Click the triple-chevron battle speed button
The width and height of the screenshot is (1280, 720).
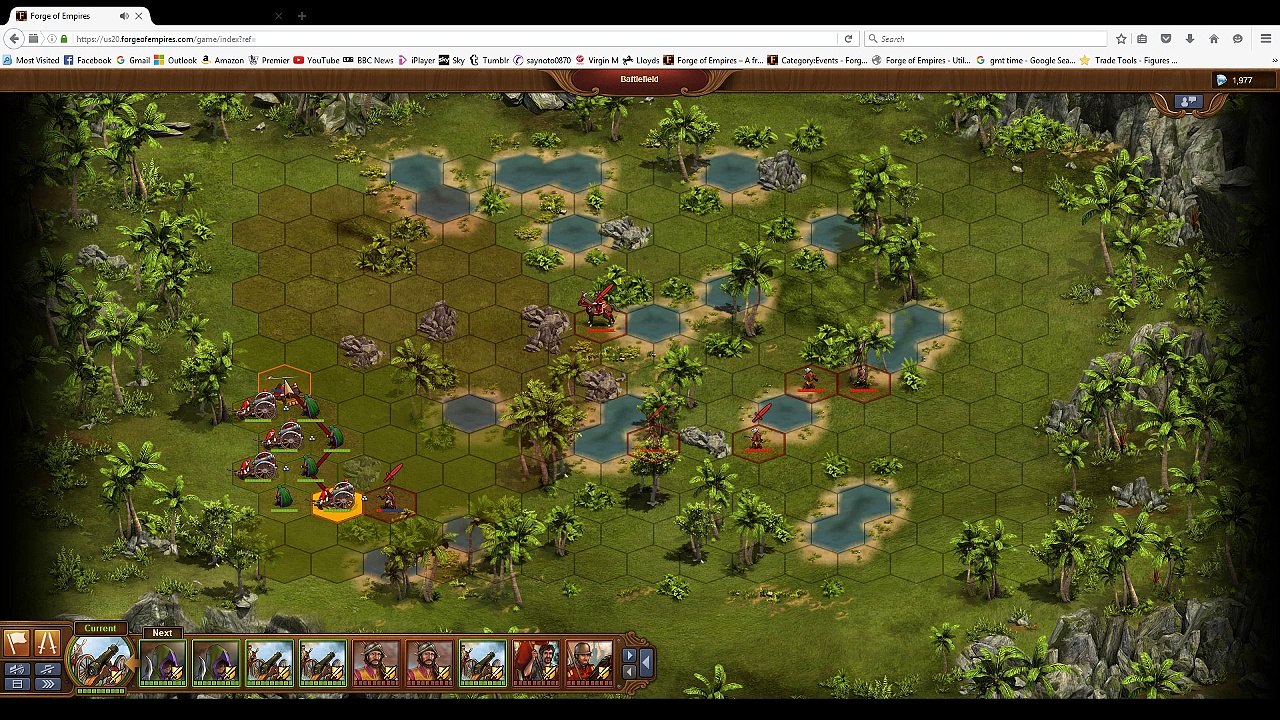pos(47,684)
